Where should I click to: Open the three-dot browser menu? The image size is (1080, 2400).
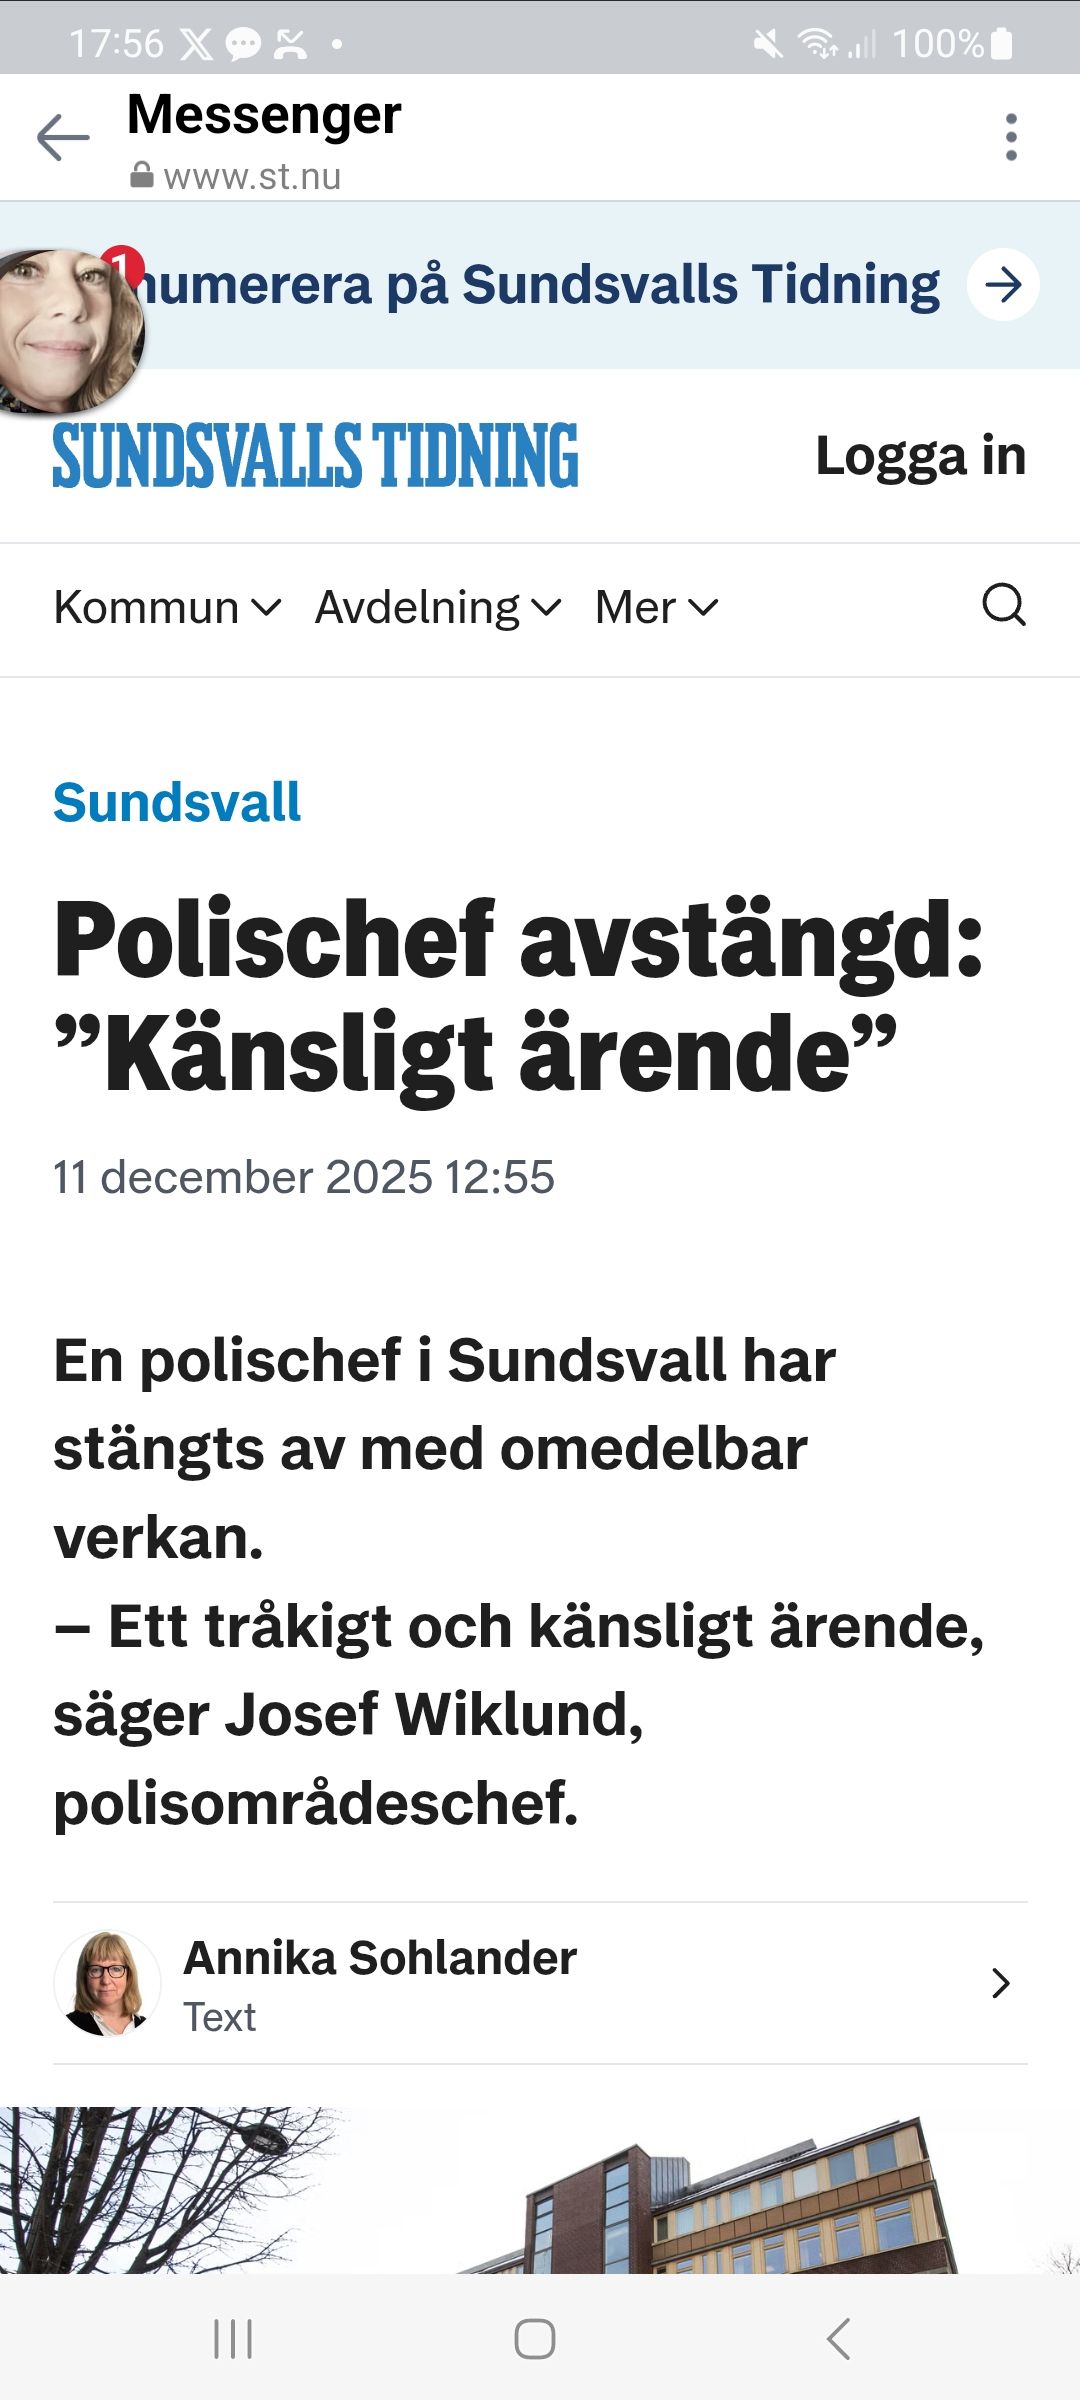(x=1011, y=136)
